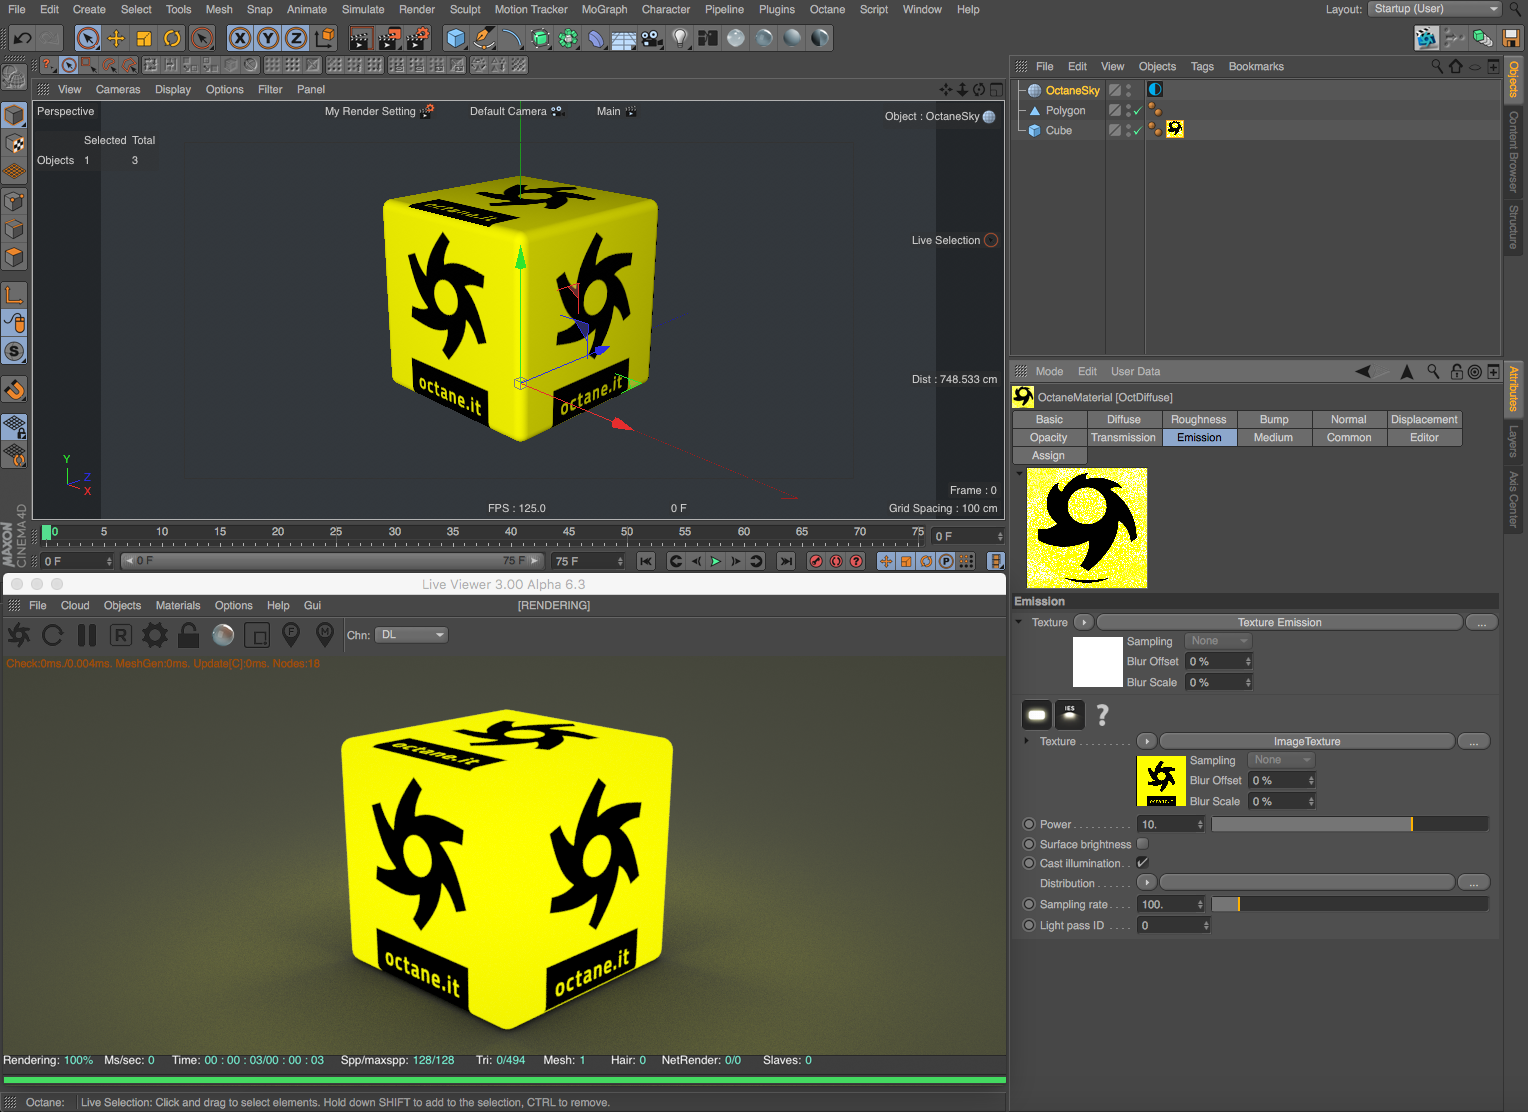Open Live Viewer Materials menu
This screenshot has height=1112, width=1528.
[x=178, y=605]
